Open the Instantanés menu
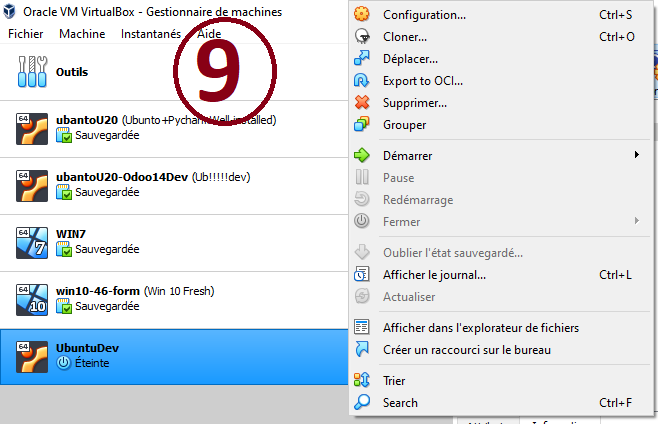The width and height of the screenshot is (658, 424). [x=151, y=33]
